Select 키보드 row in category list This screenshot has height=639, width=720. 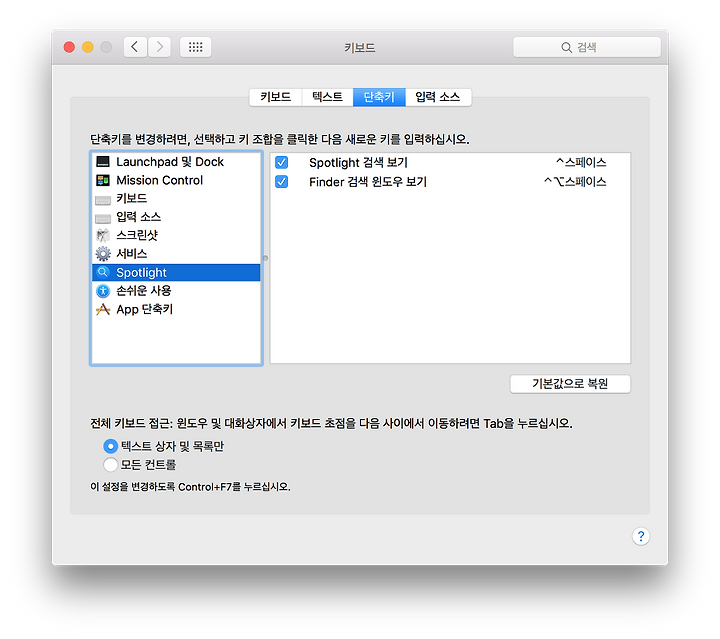point(176,198)
